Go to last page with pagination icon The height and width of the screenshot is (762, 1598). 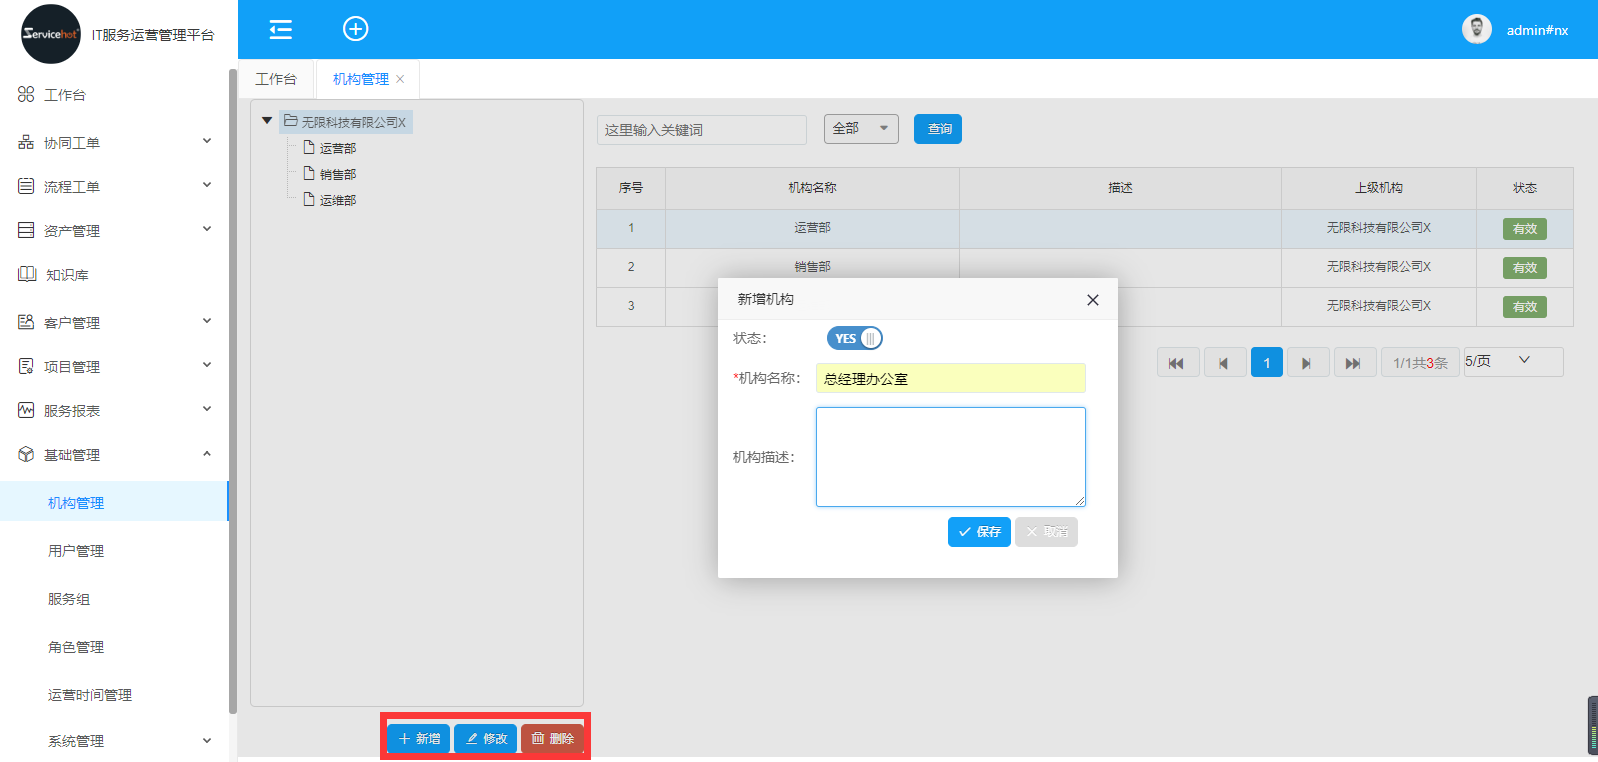[x=1352, y=363]
